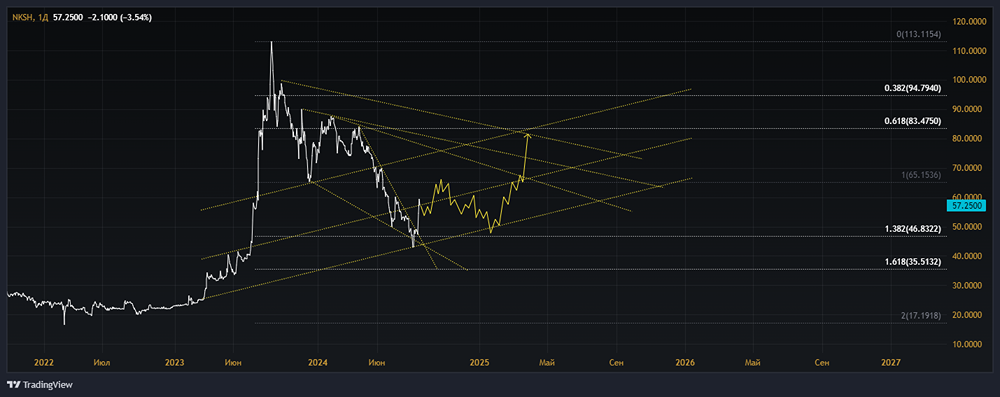
Task: Click the 100.0000 price axis label
Action: [969, 80]
